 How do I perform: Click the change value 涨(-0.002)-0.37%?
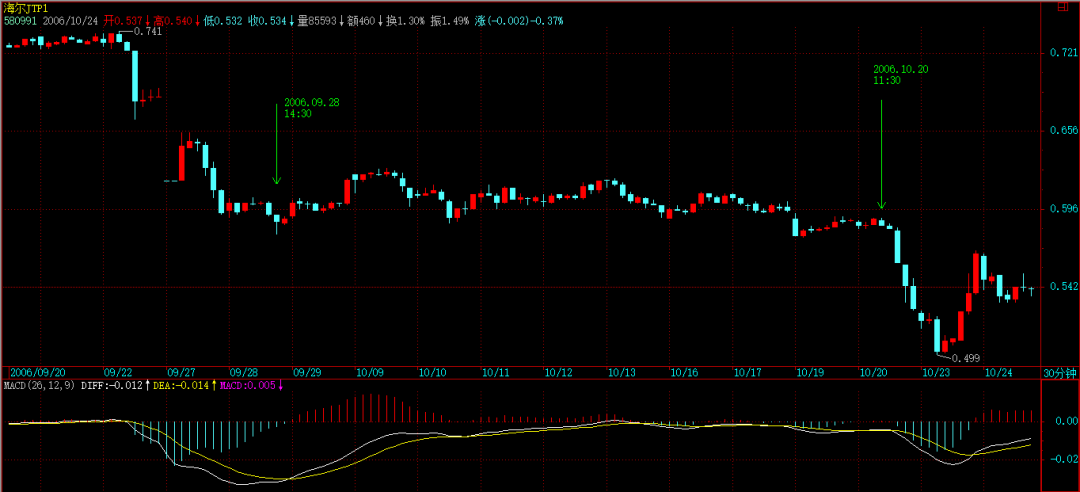519,21
